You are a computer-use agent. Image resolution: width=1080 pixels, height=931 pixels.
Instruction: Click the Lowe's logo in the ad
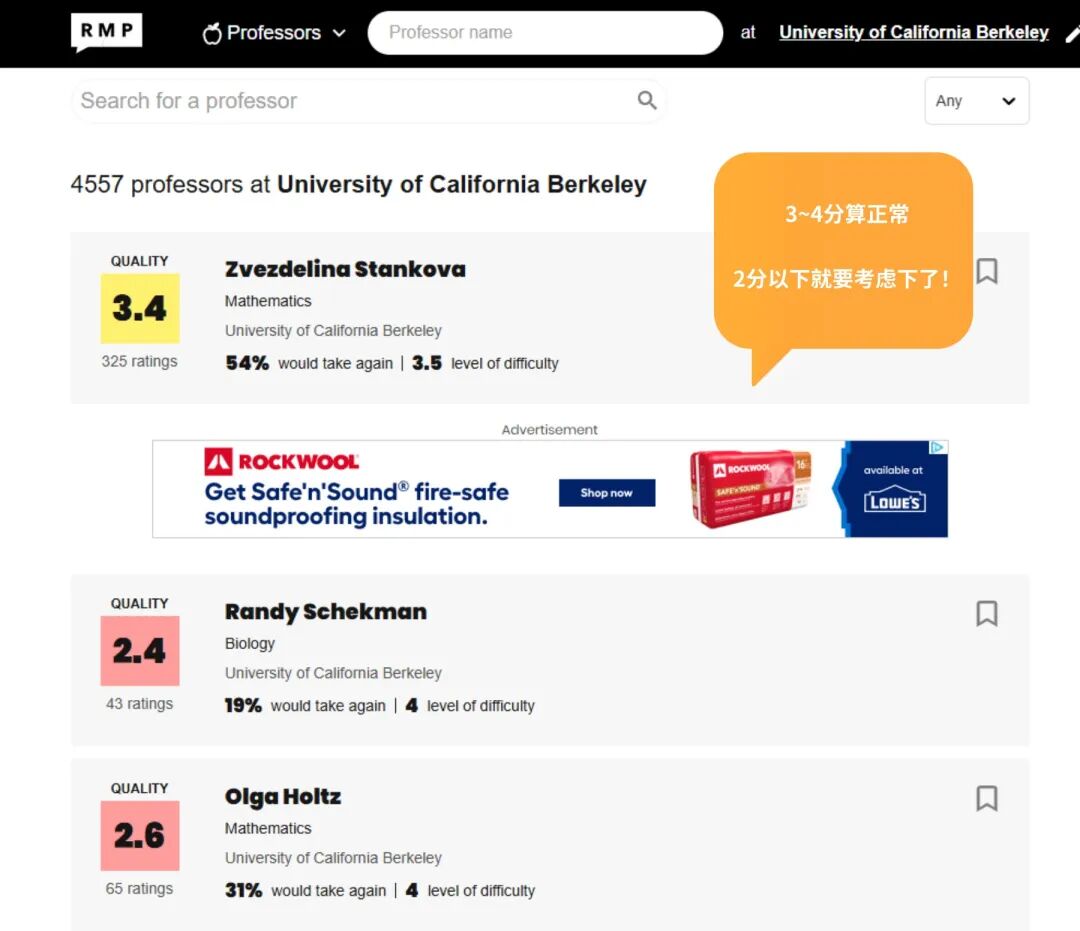894,499
